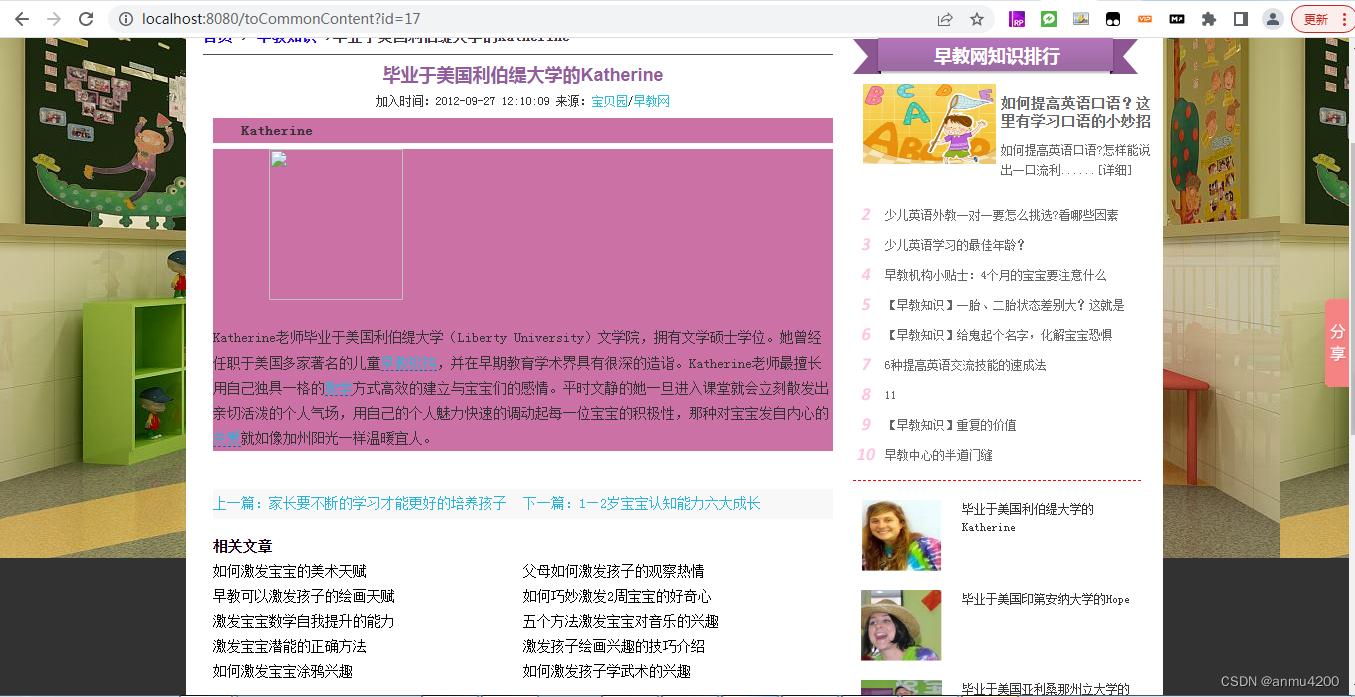Open ranking item 早教机构小贴士：4个月的宝宝要注意什么
Viewport: 1355px width, 697px height.
click(x=995, y=275)
